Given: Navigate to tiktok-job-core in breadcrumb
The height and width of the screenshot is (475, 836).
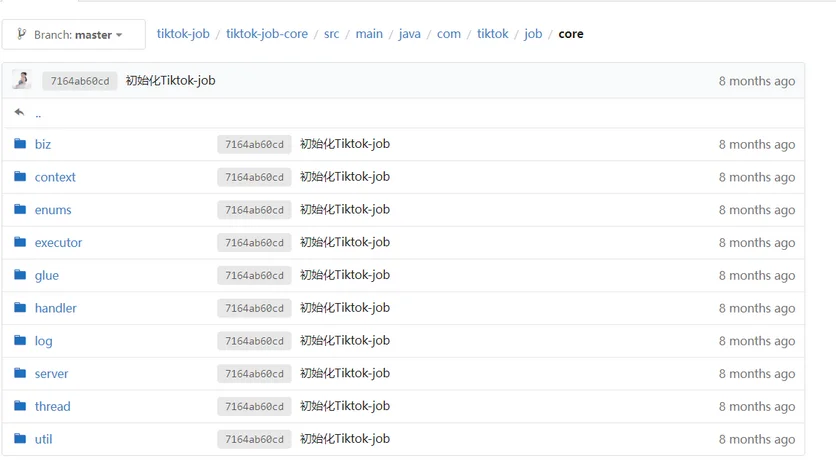Looking at the screenshot, I should 267,34.
